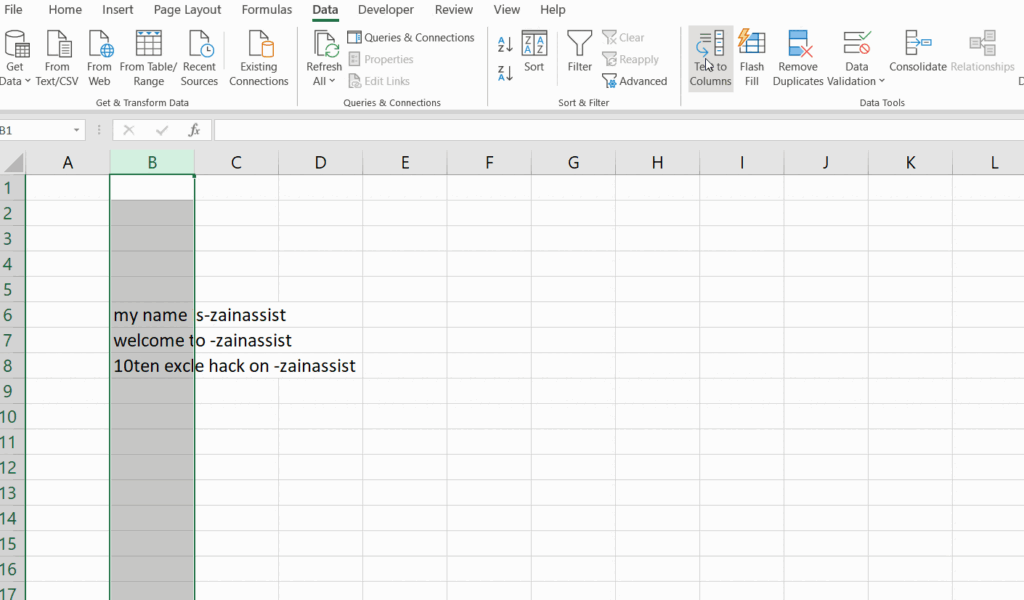The image size is (1024, 600).
Task: Switch to the Formulas tab
Action: point(267,10)
